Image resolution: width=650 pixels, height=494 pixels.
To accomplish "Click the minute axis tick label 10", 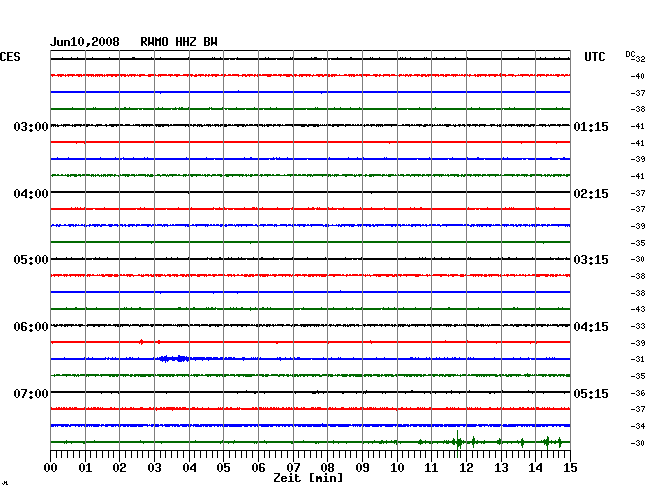I will [x=397, y=468].
